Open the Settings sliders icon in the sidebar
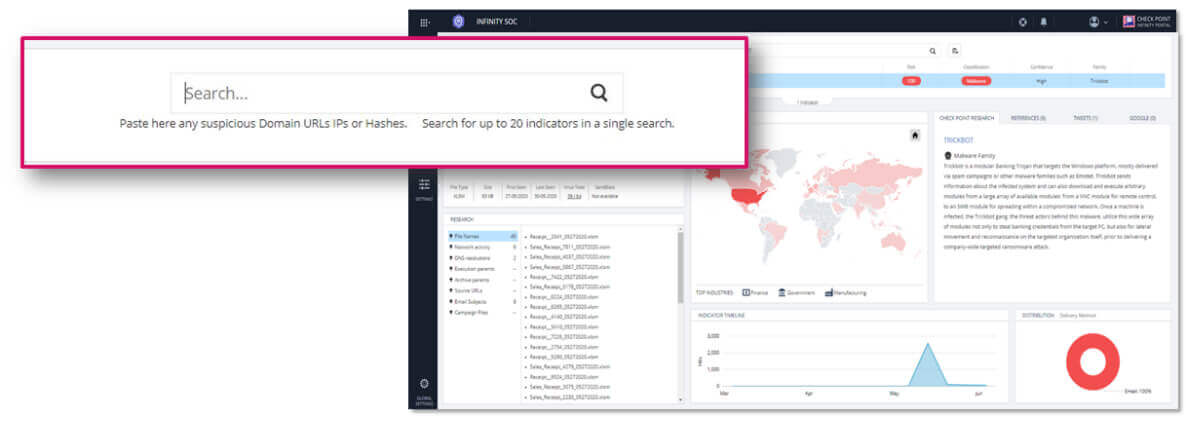Screen dimensions: 1186x422 pyautogui.click(x=424, y=185)
